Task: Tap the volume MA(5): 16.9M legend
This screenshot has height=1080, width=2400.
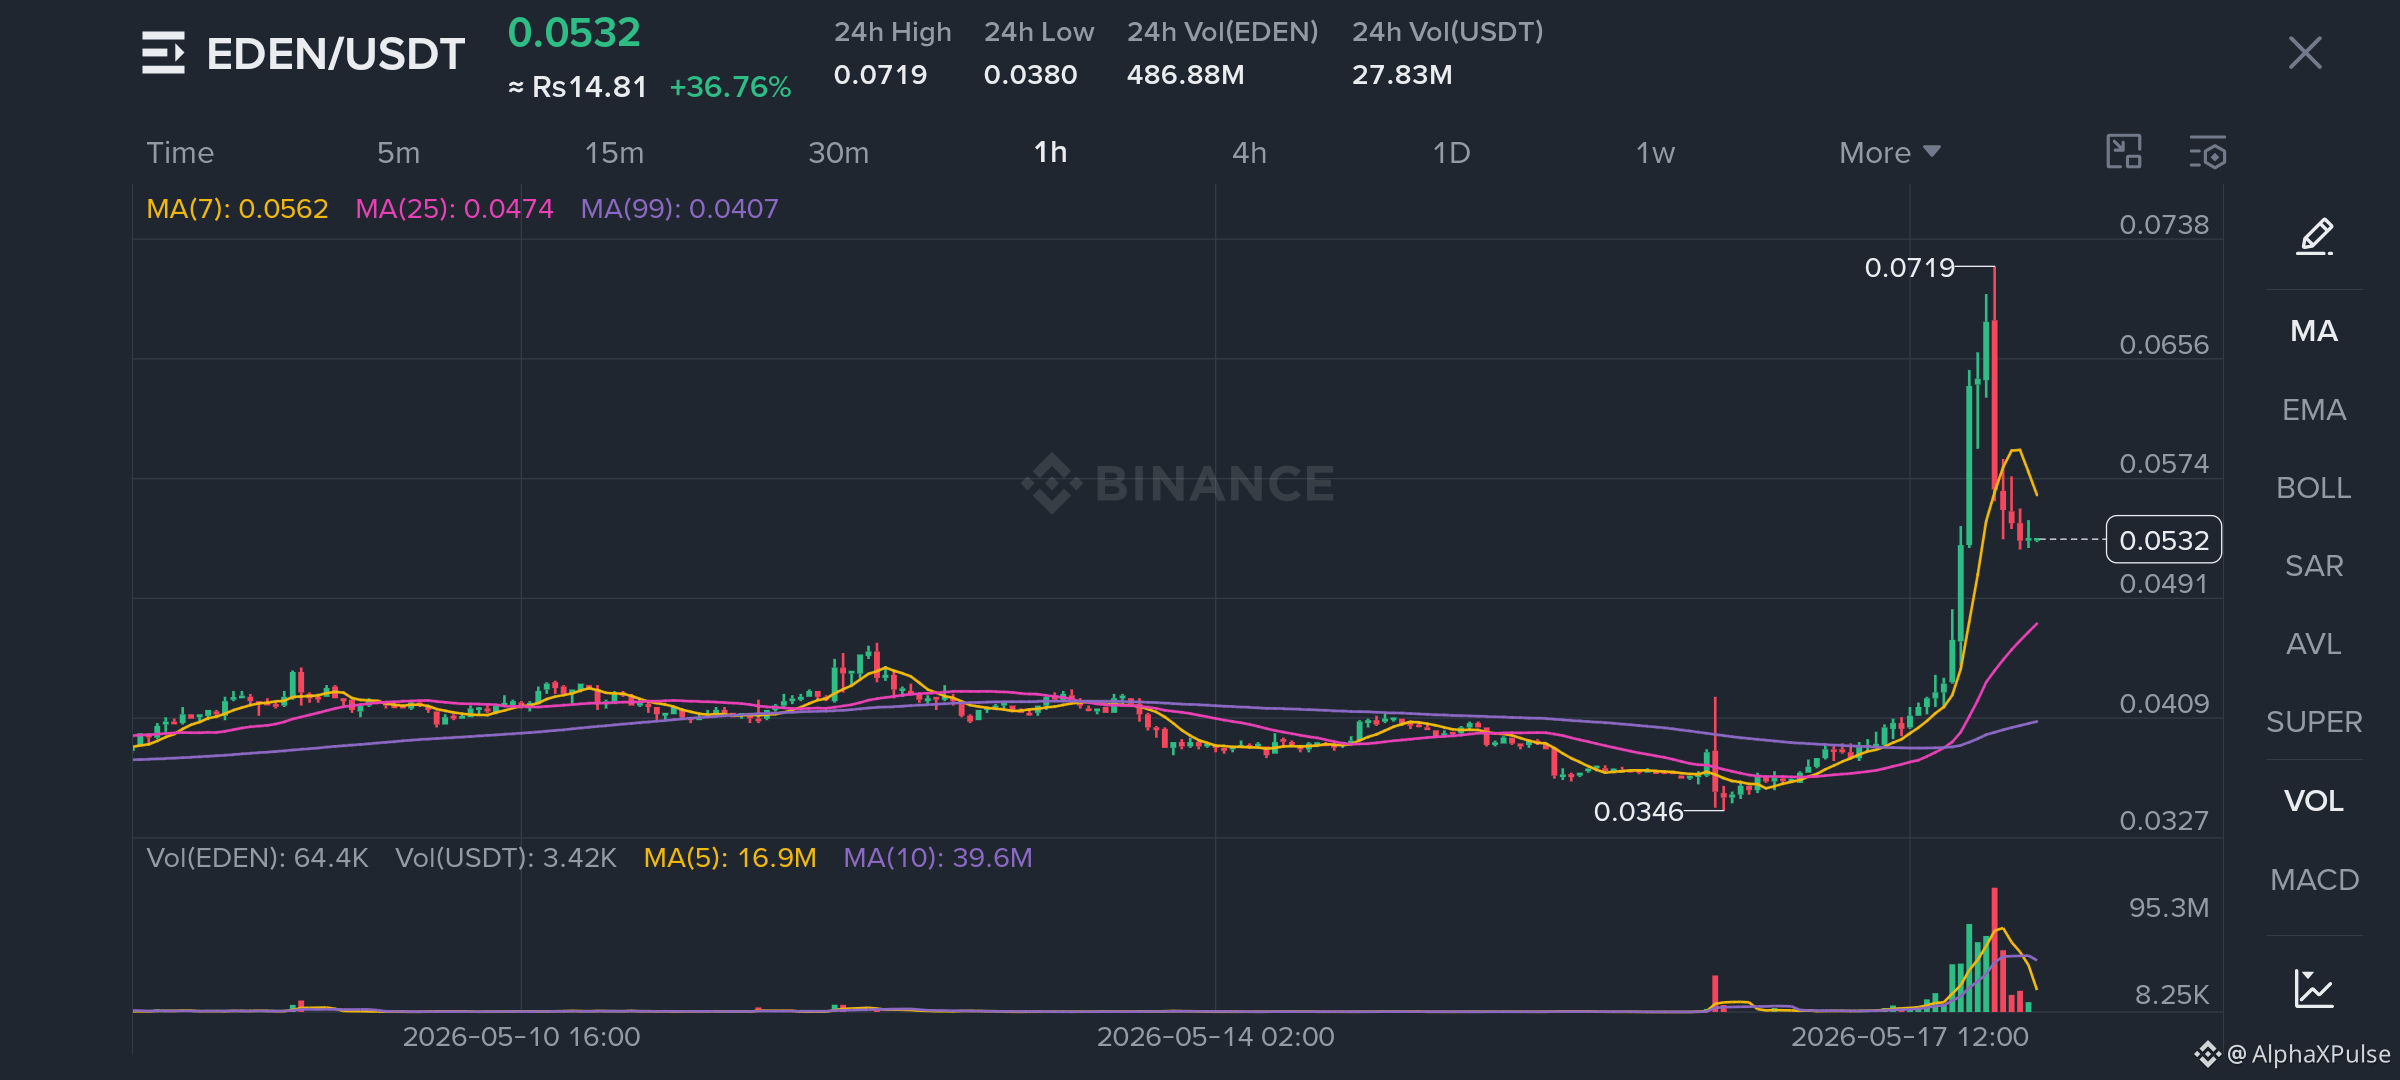Action: coord(730,858)
